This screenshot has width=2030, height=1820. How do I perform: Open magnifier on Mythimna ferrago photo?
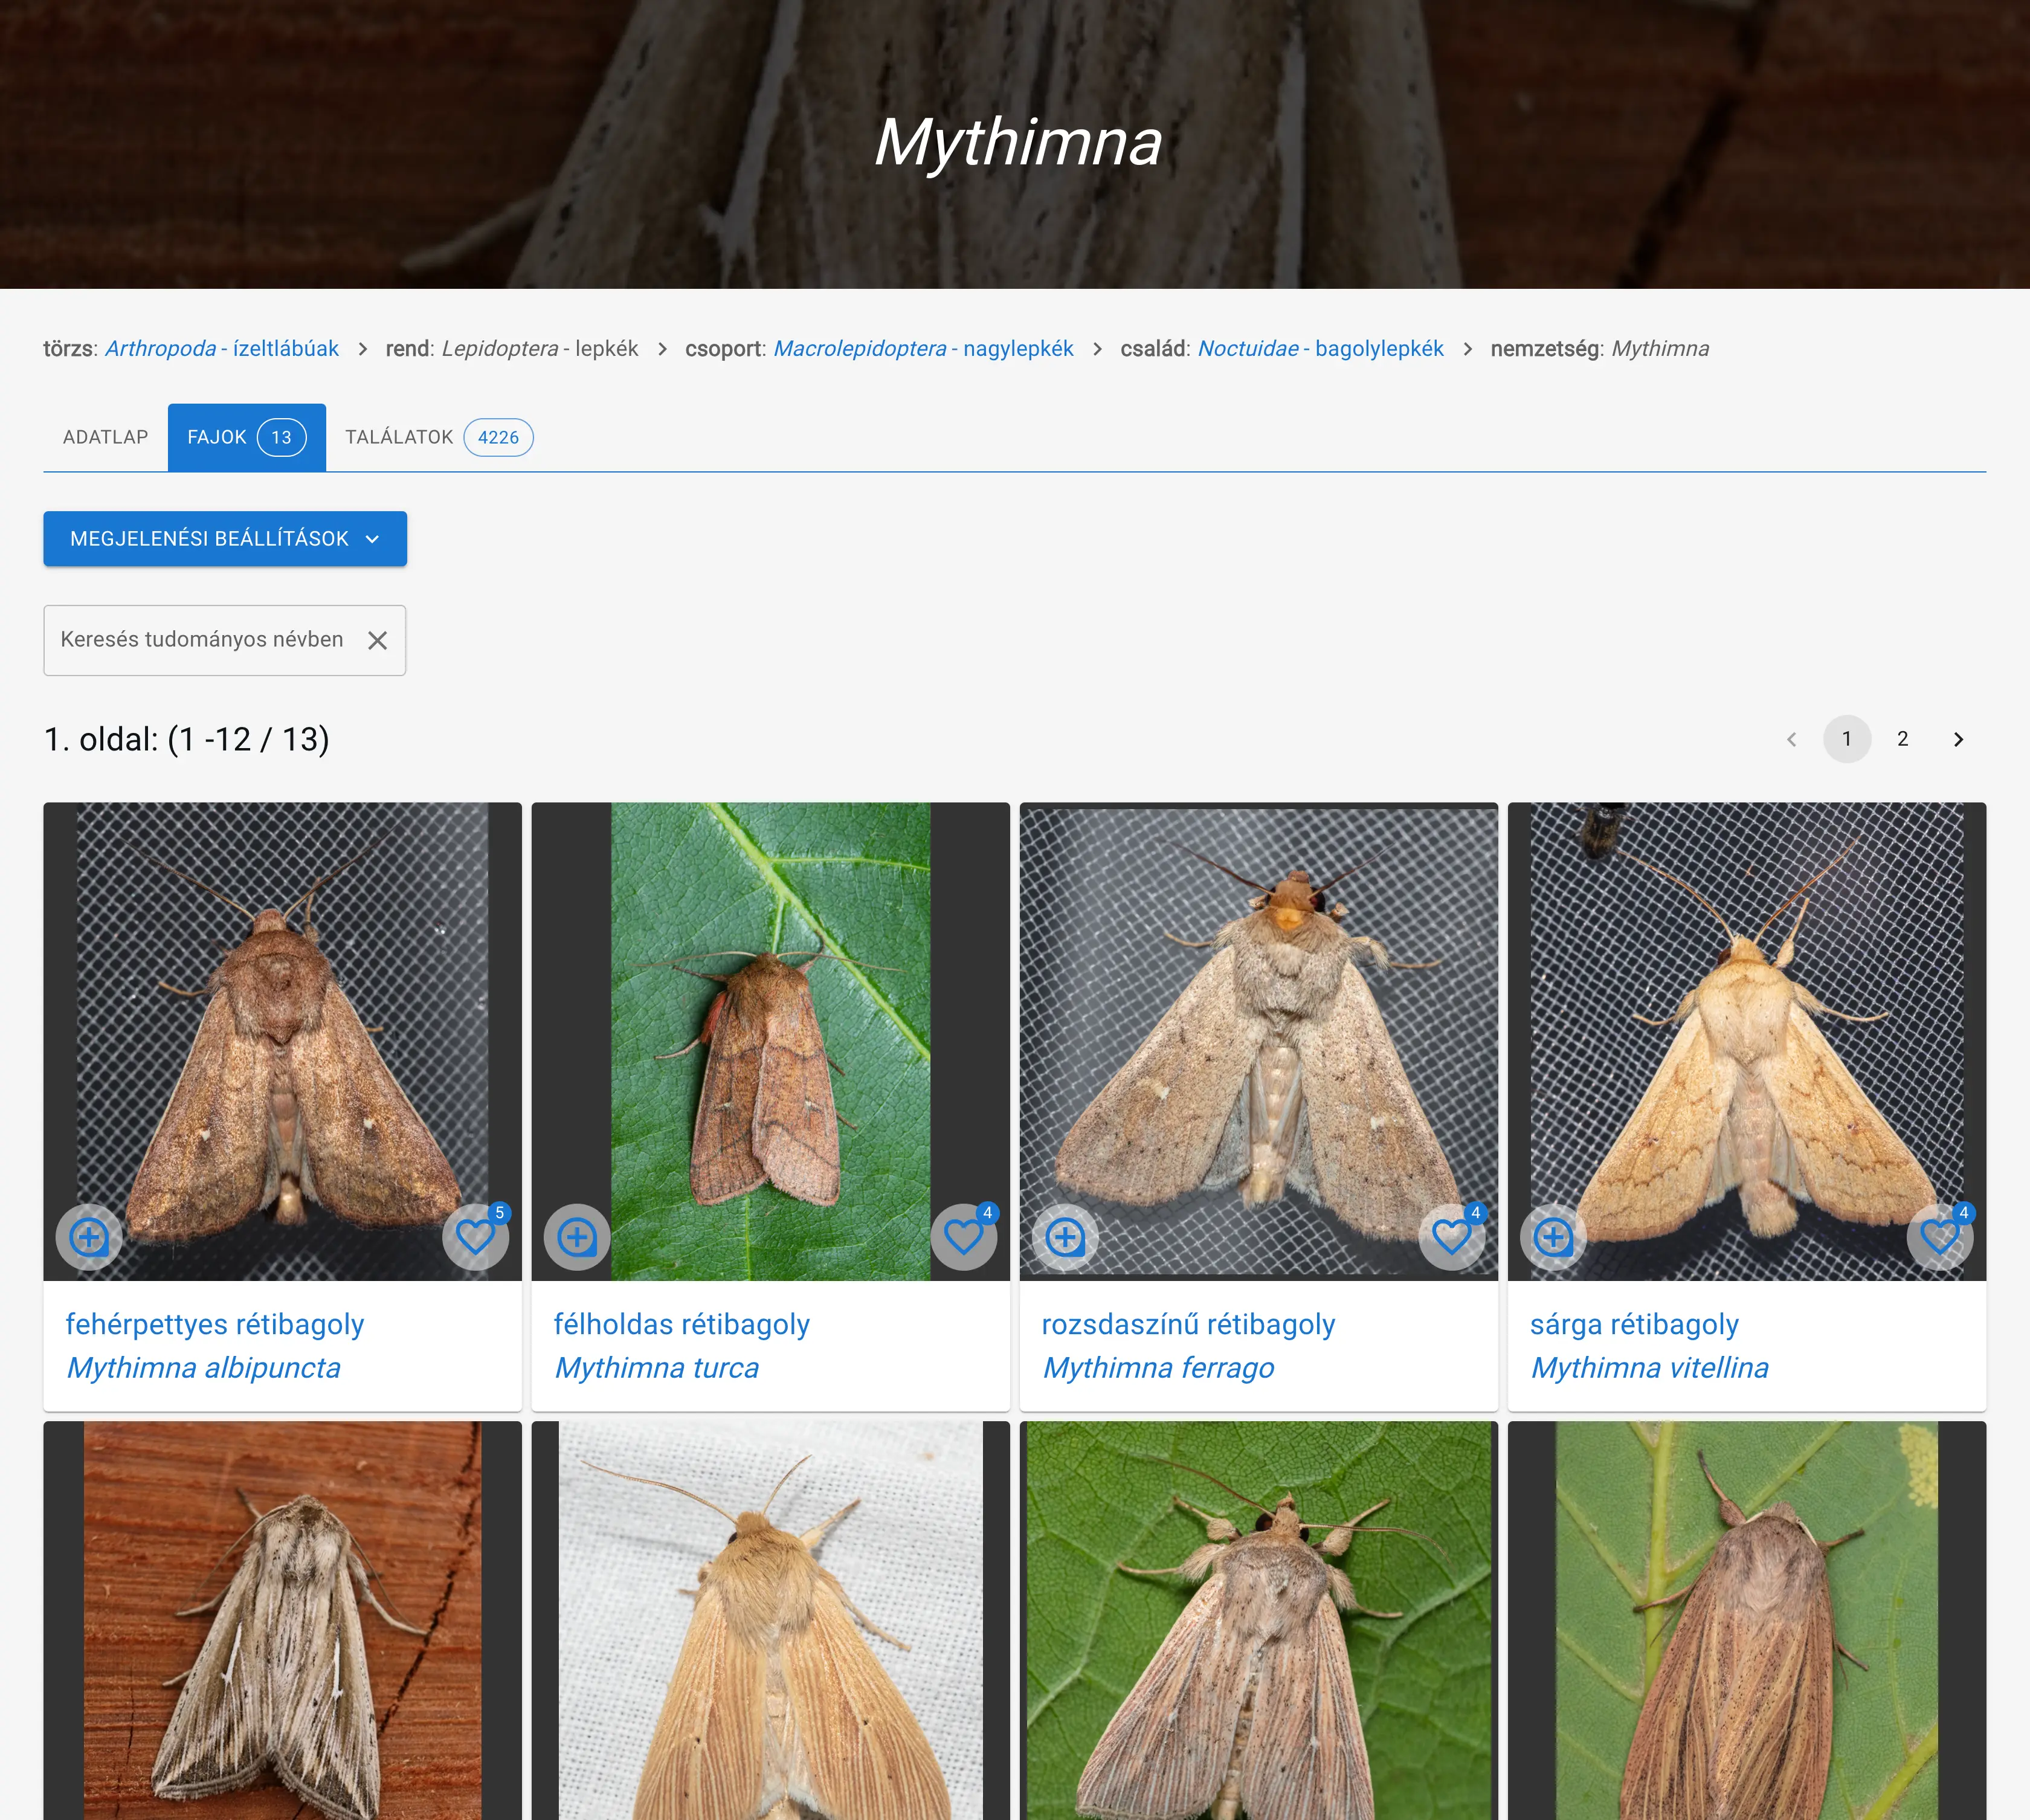1065,1237
